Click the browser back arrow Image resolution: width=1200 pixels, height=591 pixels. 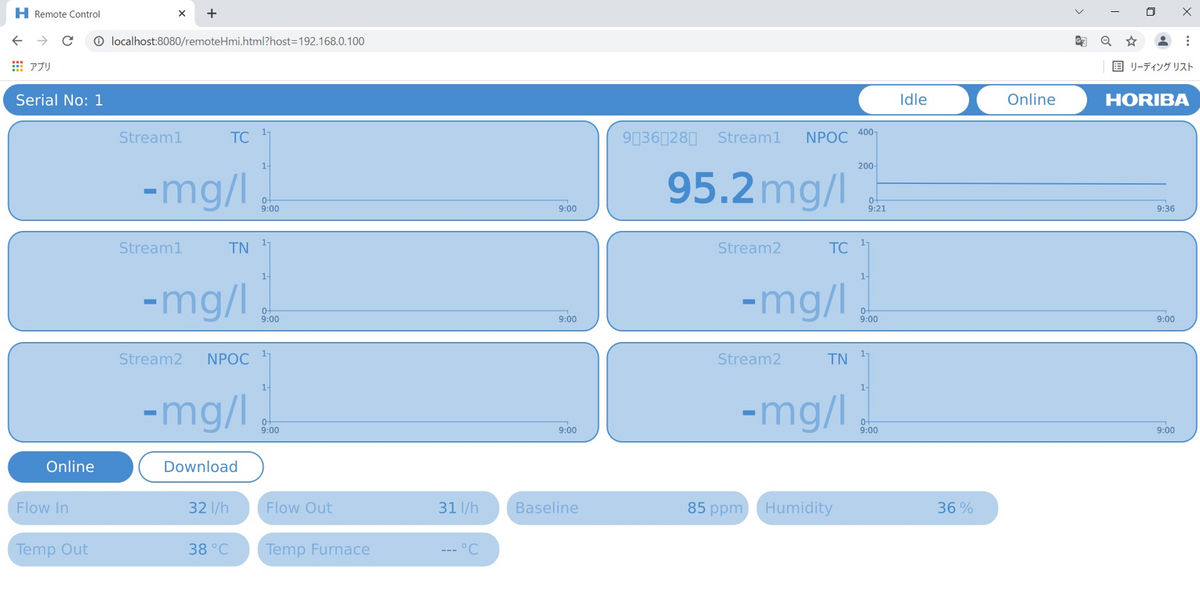[x=17, y=41]
